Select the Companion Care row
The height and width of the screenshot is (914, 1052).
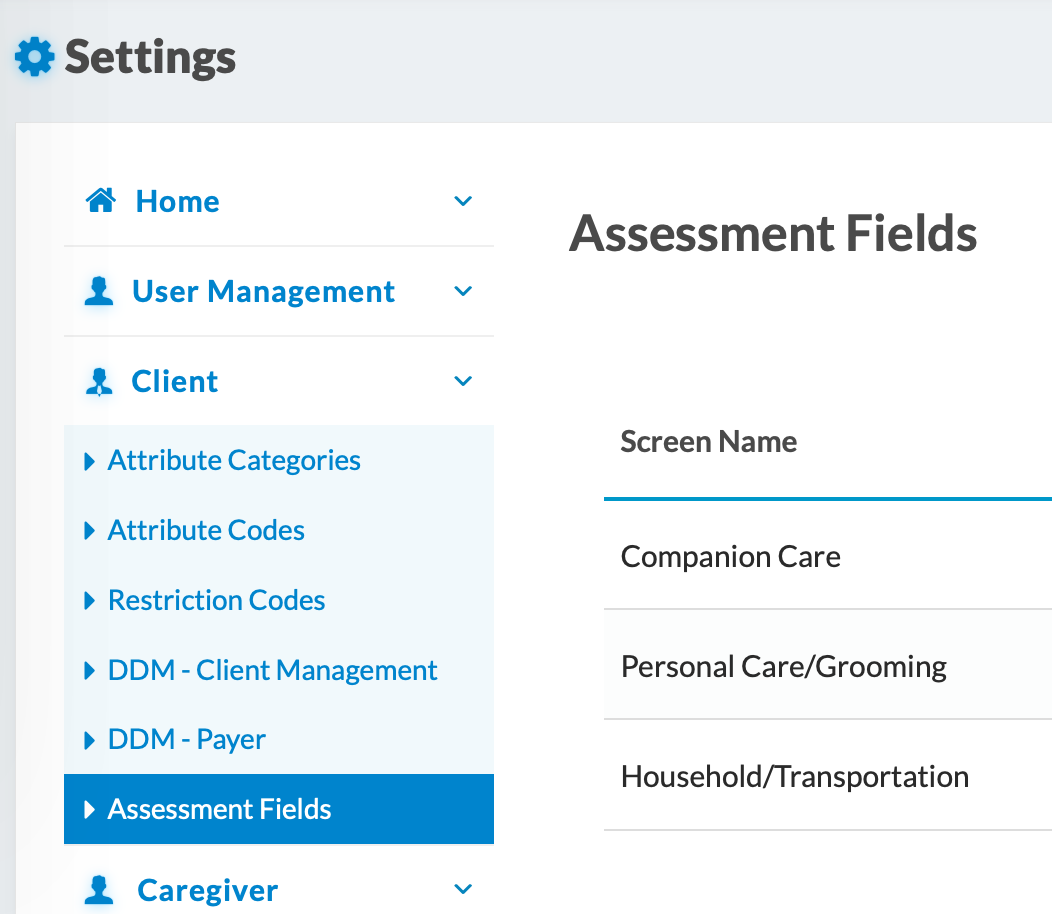pos(730,557)
